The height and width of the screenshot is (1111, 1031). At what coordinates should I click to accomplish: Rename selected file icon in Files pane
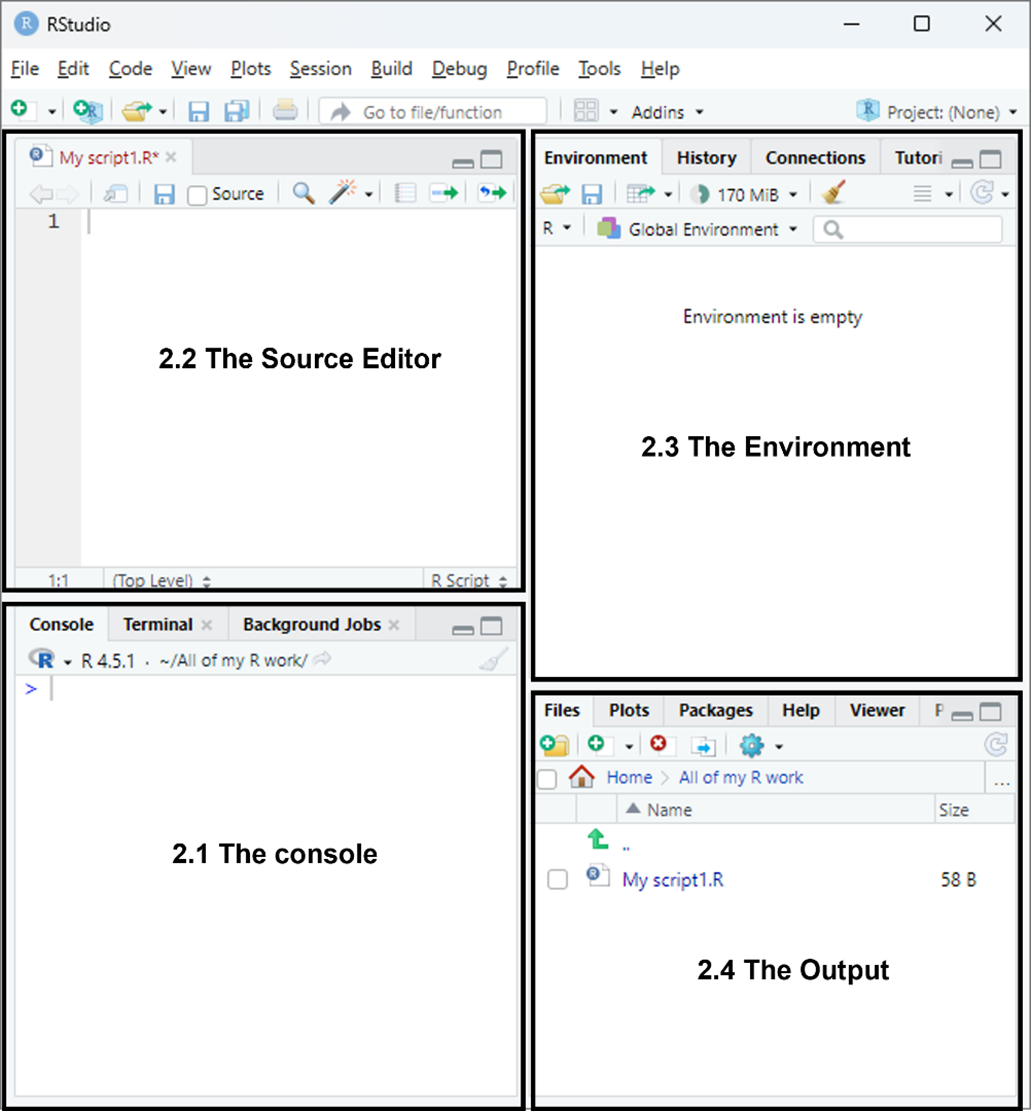[703, 745]
